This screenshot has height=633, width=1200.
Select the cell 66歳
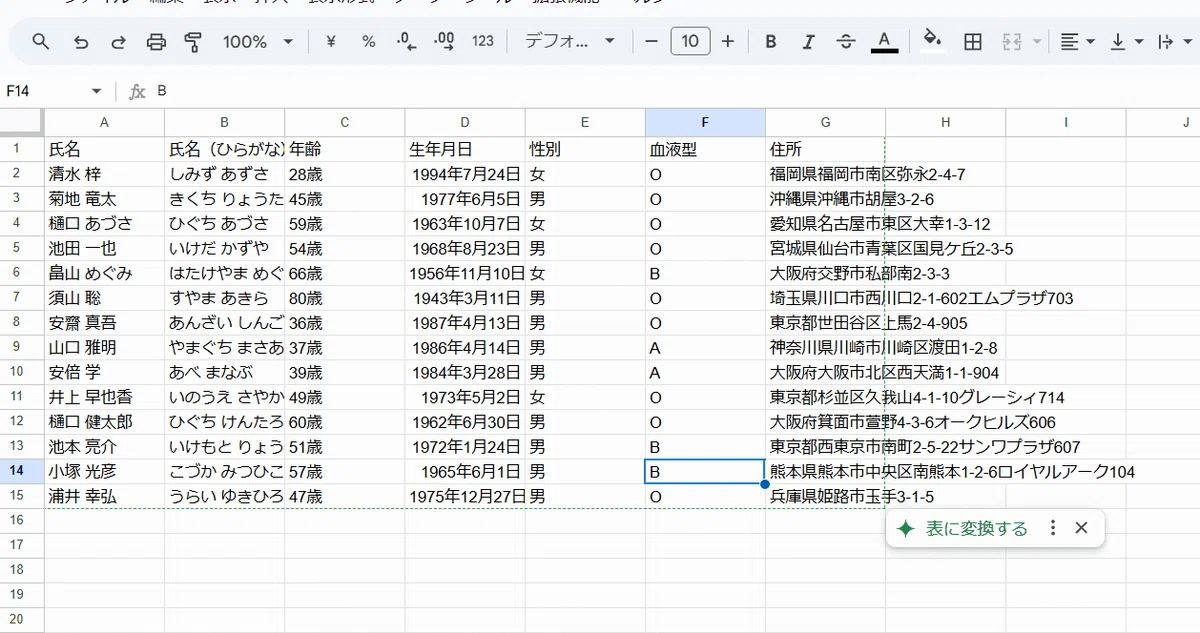pyautogui.click(x=345, y=273)
